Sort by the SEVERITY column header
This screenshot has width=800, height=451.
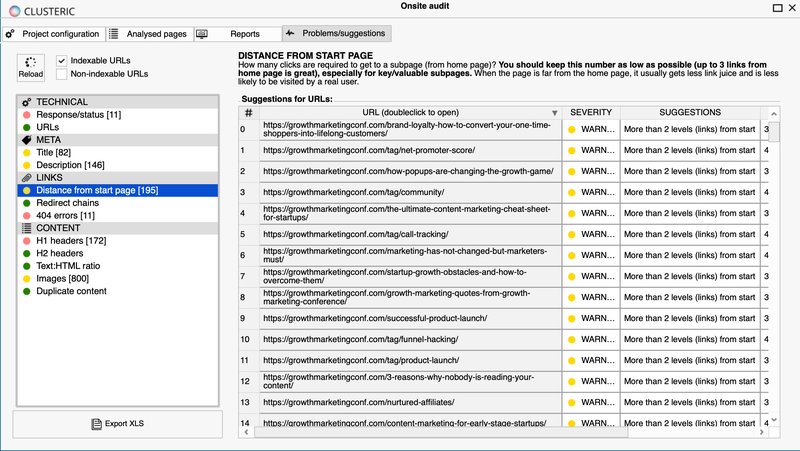point(591,112)
